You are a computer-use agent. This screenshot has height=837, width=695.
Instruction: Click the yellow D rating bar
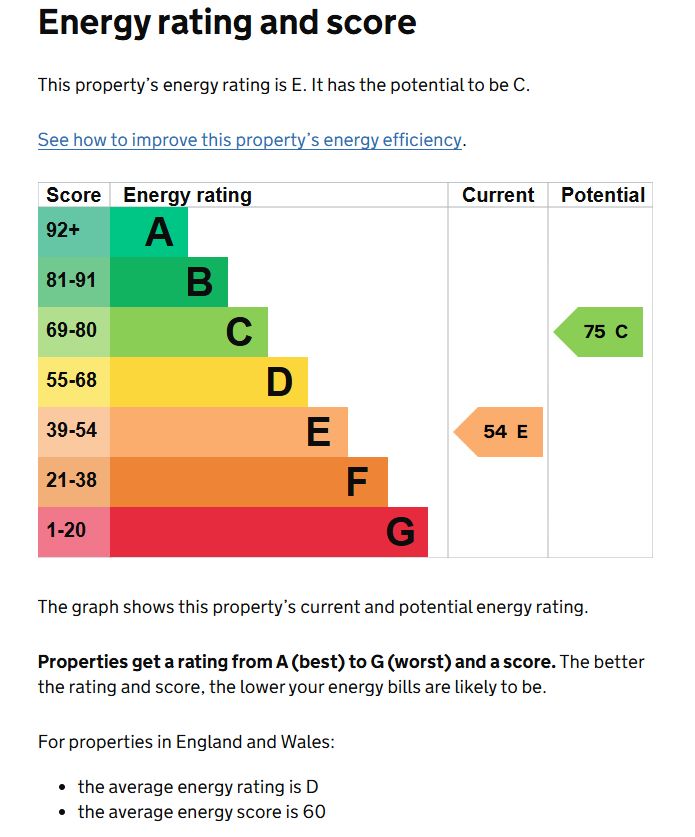pyautogui.click(x=209, y=382)
